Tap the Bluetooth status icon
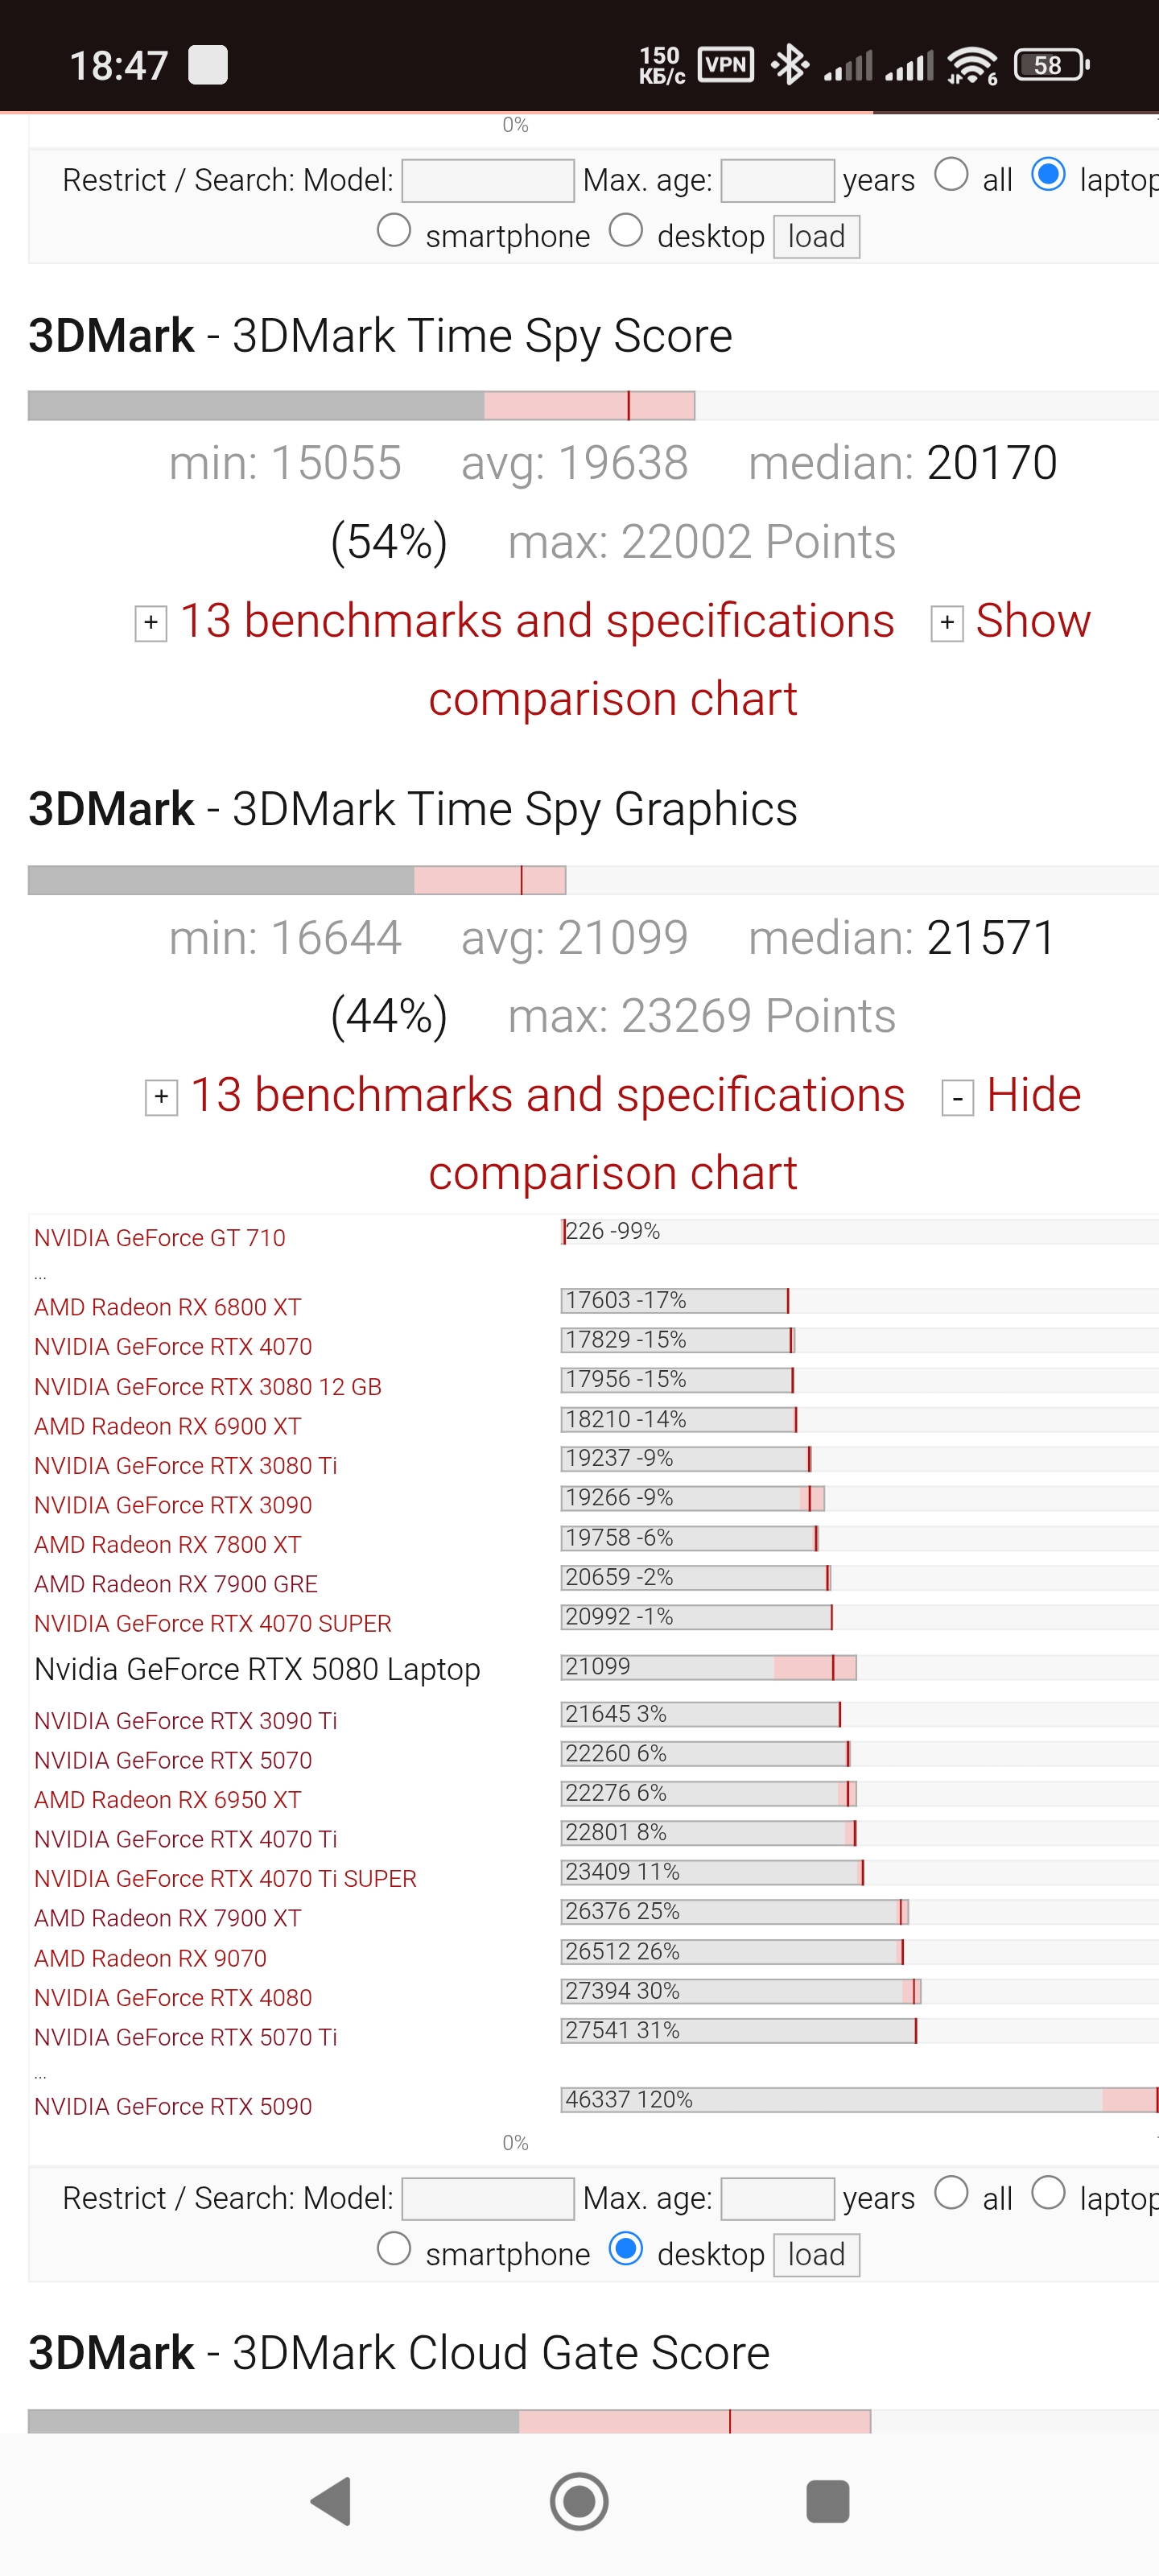 coord(789,66)
